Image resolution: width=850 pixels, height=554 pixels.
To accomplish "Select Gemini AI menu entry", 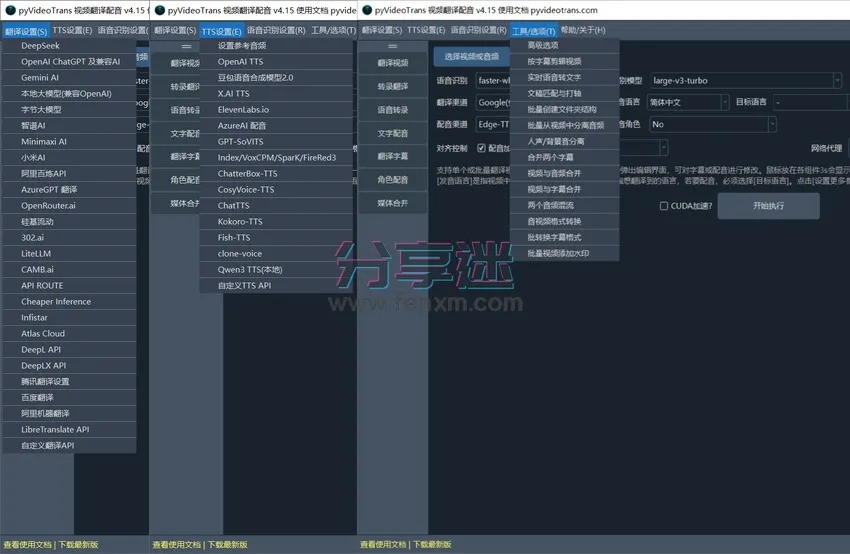I will (x=69, y=78).
